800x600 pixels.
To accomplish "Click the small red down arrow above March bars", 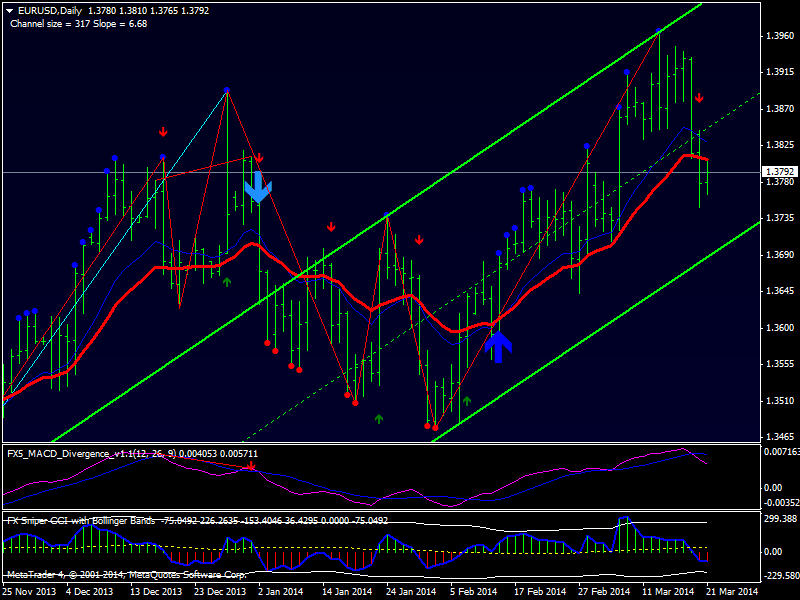I will coord(699,97).
